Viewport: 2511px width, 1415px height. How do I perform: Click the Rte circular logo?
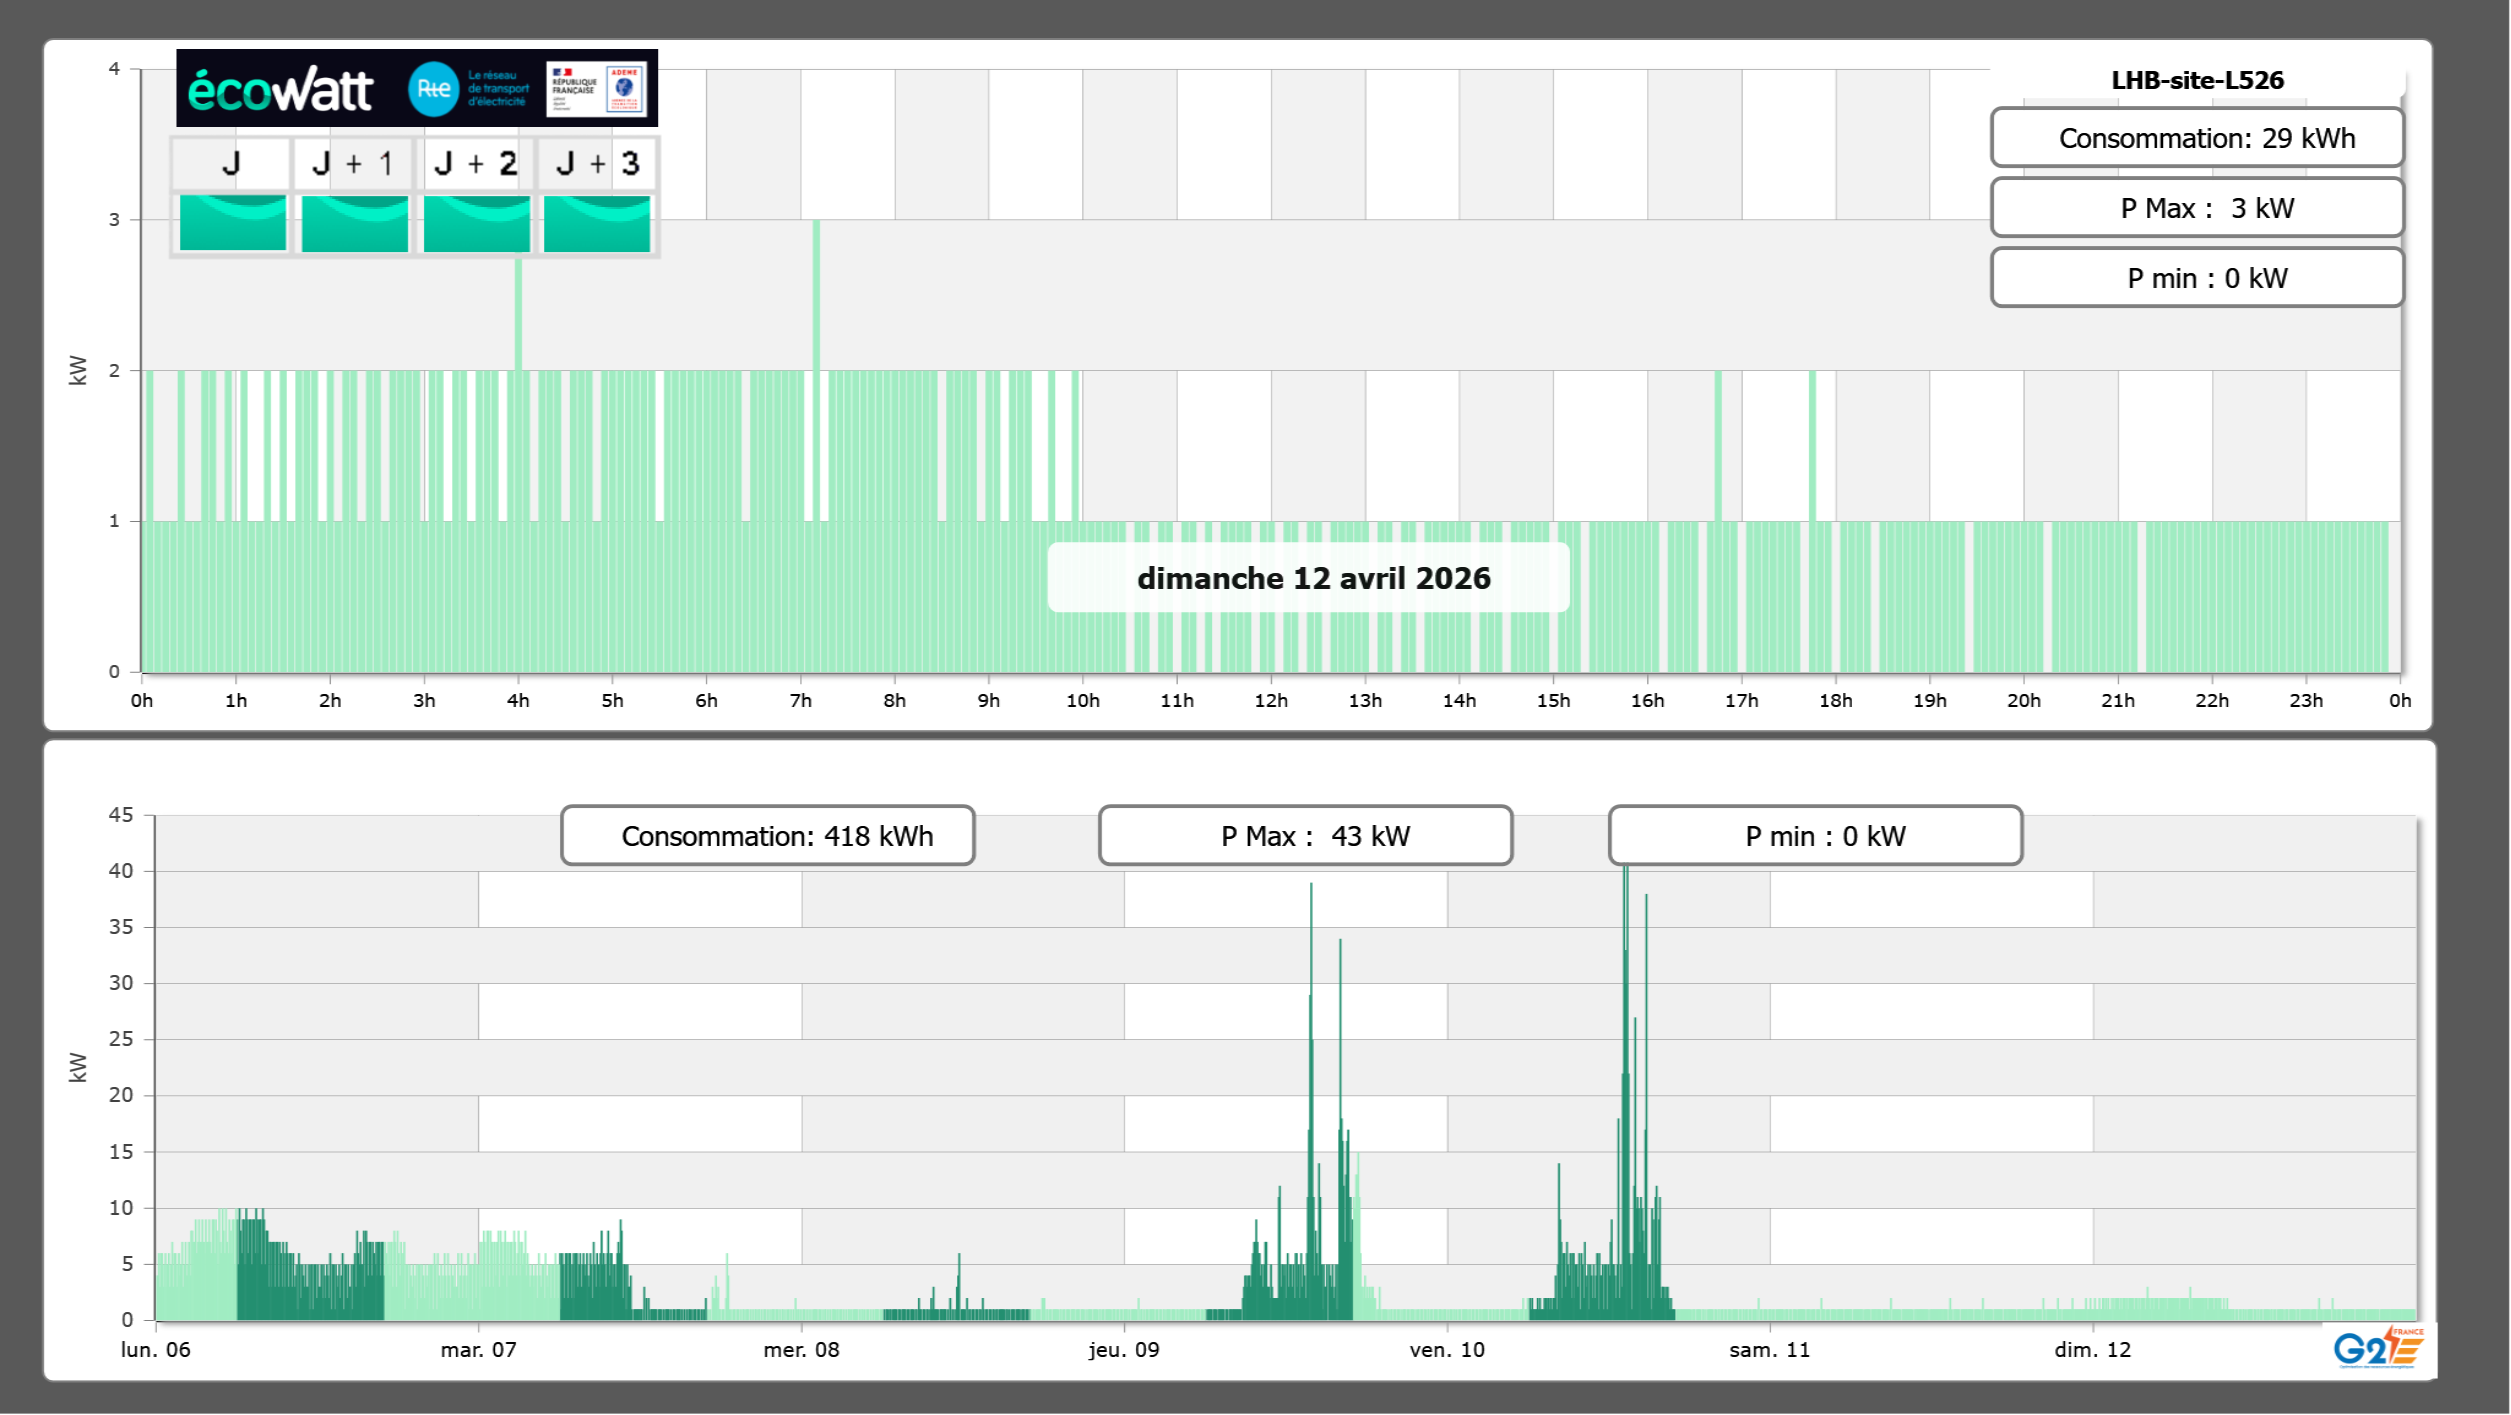tap(433, 89)
